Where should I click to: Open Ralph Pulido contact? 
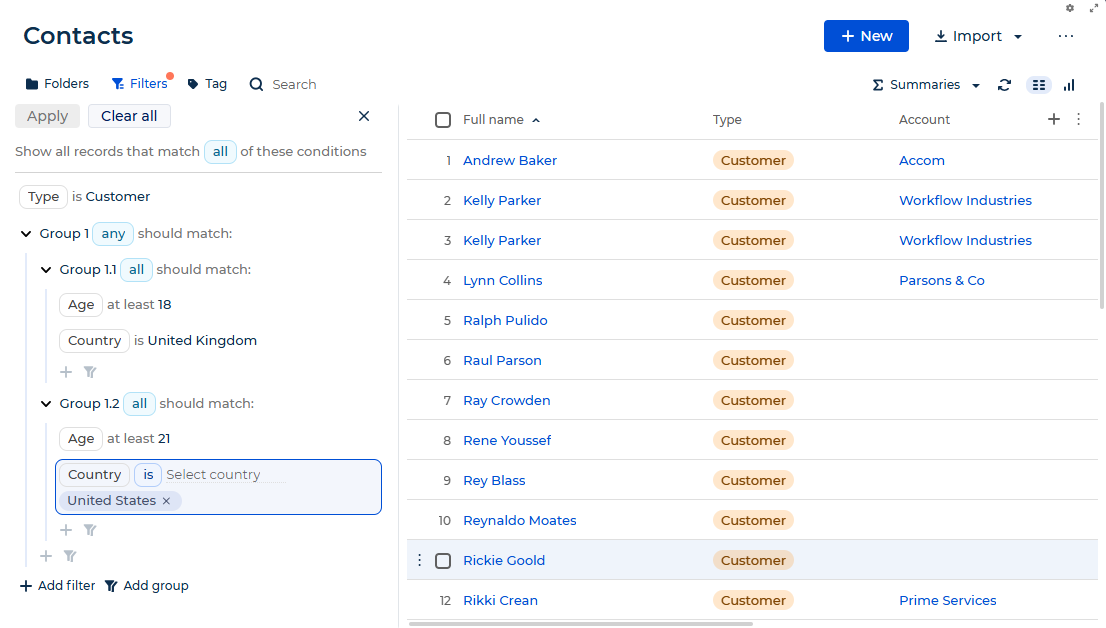coord(505,321)
